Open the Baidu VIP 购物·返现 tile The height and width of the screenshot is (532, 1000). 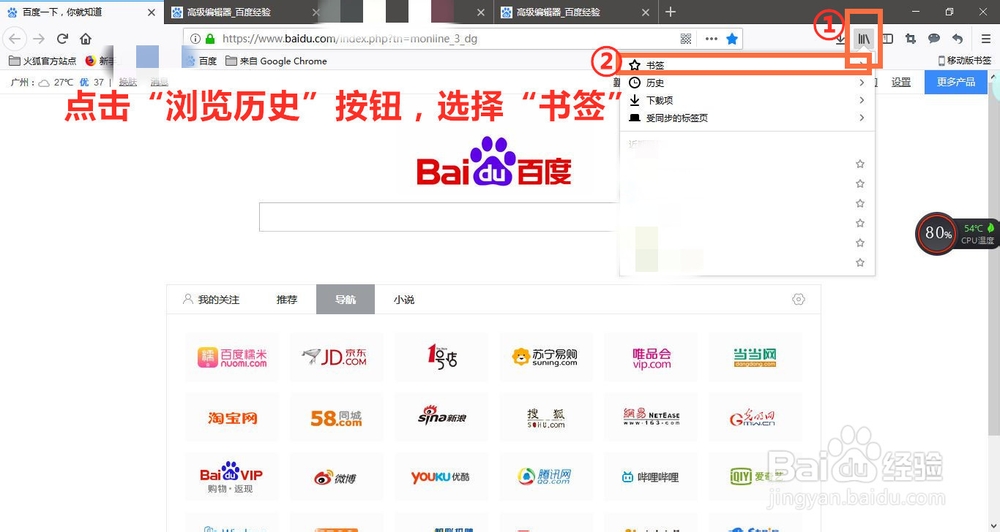click(x=232, y=477)
